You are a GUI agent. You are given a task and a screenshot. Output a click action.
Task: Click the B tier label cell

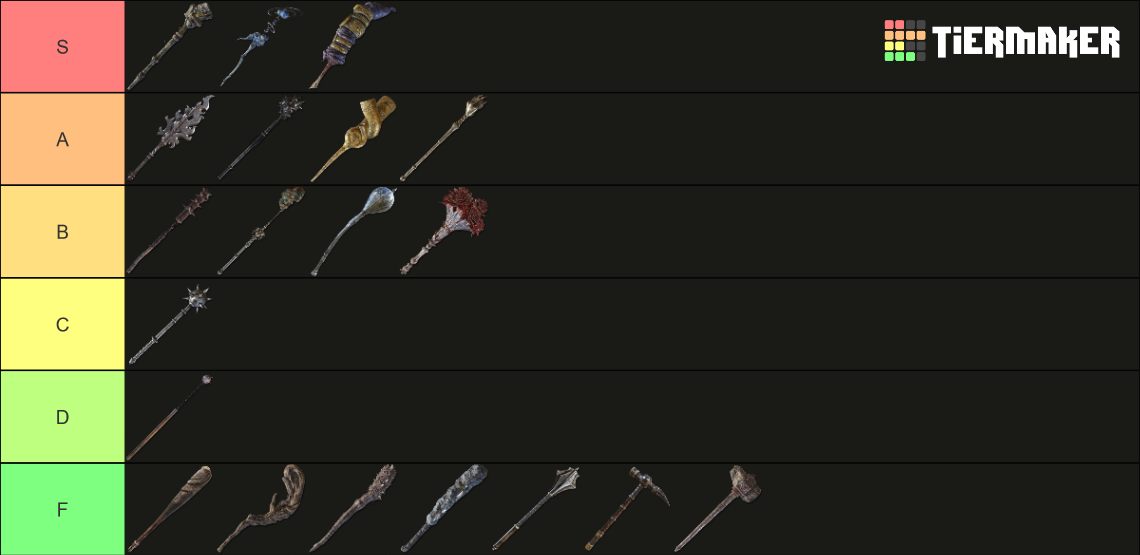click(x=63, y=231)
